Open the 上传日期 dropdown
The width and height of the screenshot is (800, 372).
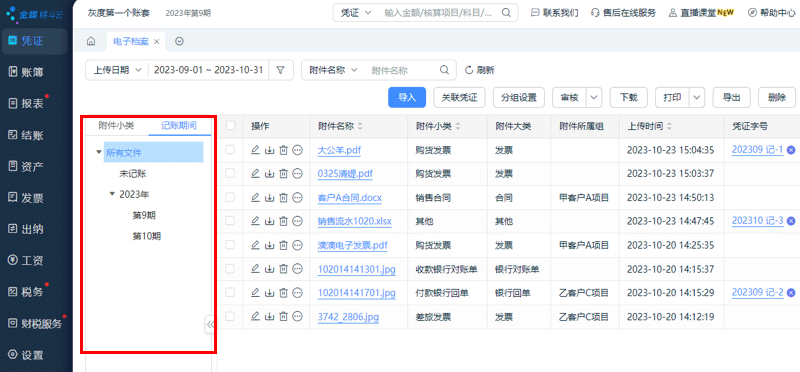[117, 70]
